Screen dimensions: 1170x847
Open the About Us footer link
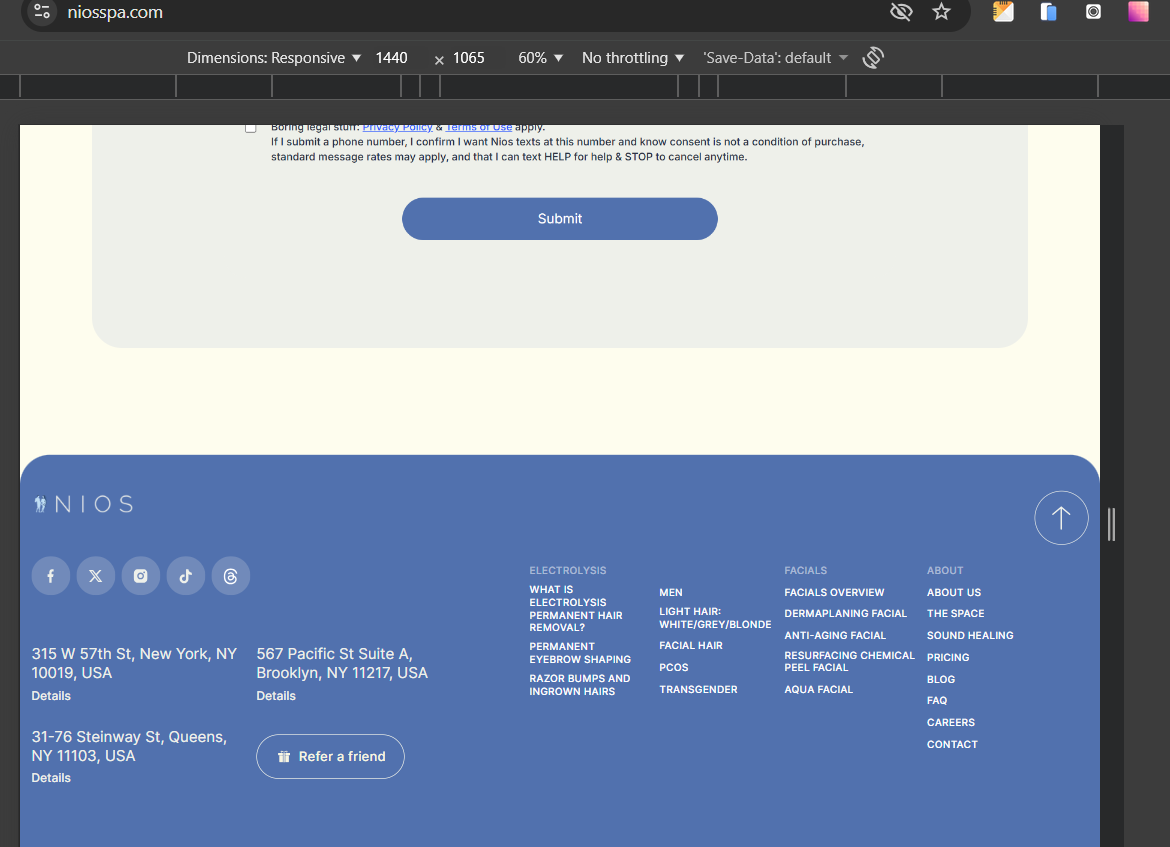(x=954, y=593)
